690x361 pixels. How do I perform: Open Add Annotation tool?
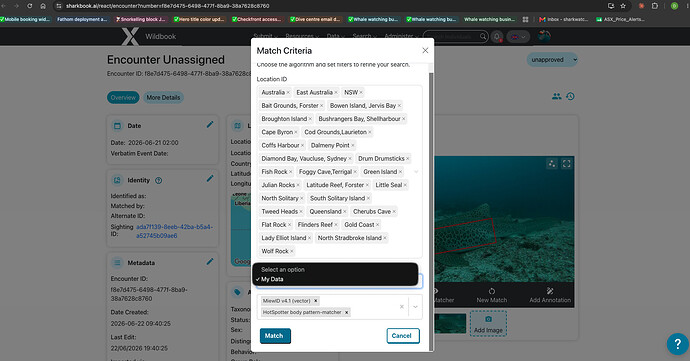click(x=550, y=295)
